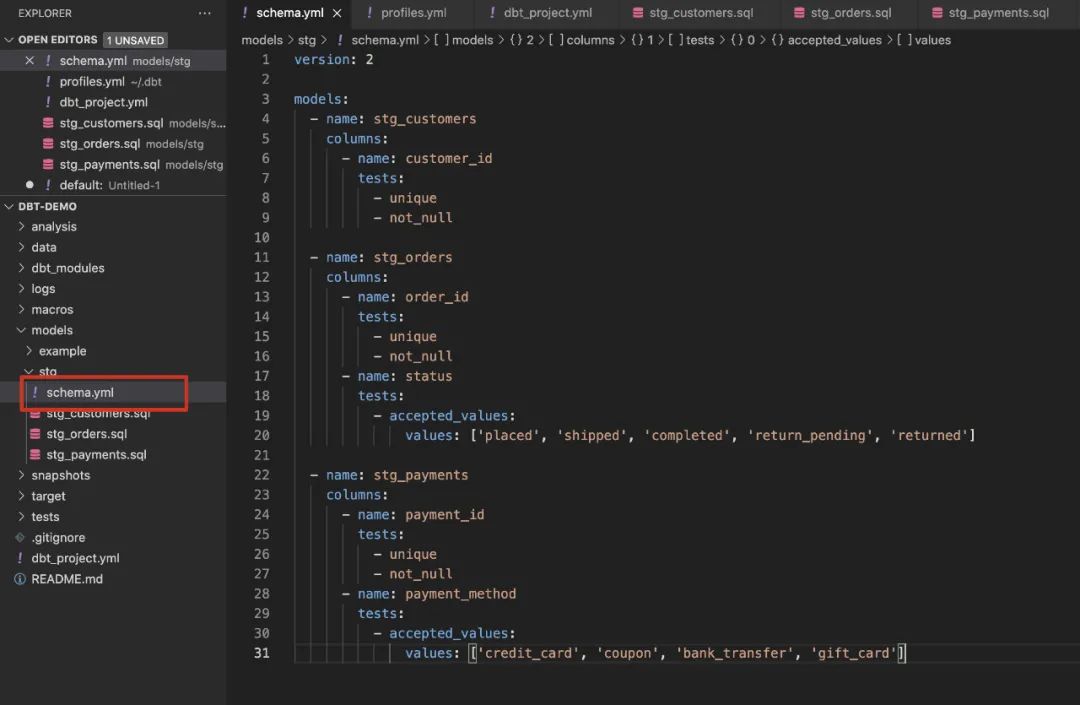Collapse the models folder
1080x705 pixels.
(21, 330)
